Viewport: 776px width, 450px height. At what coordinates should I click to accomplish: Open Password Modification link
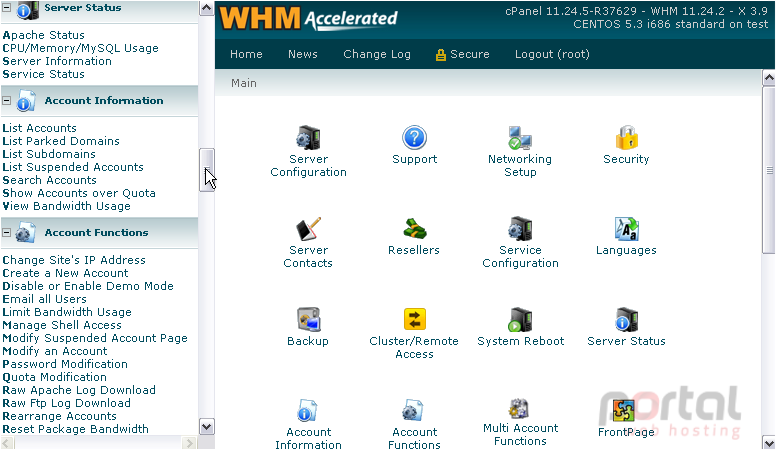click(65, 363)
